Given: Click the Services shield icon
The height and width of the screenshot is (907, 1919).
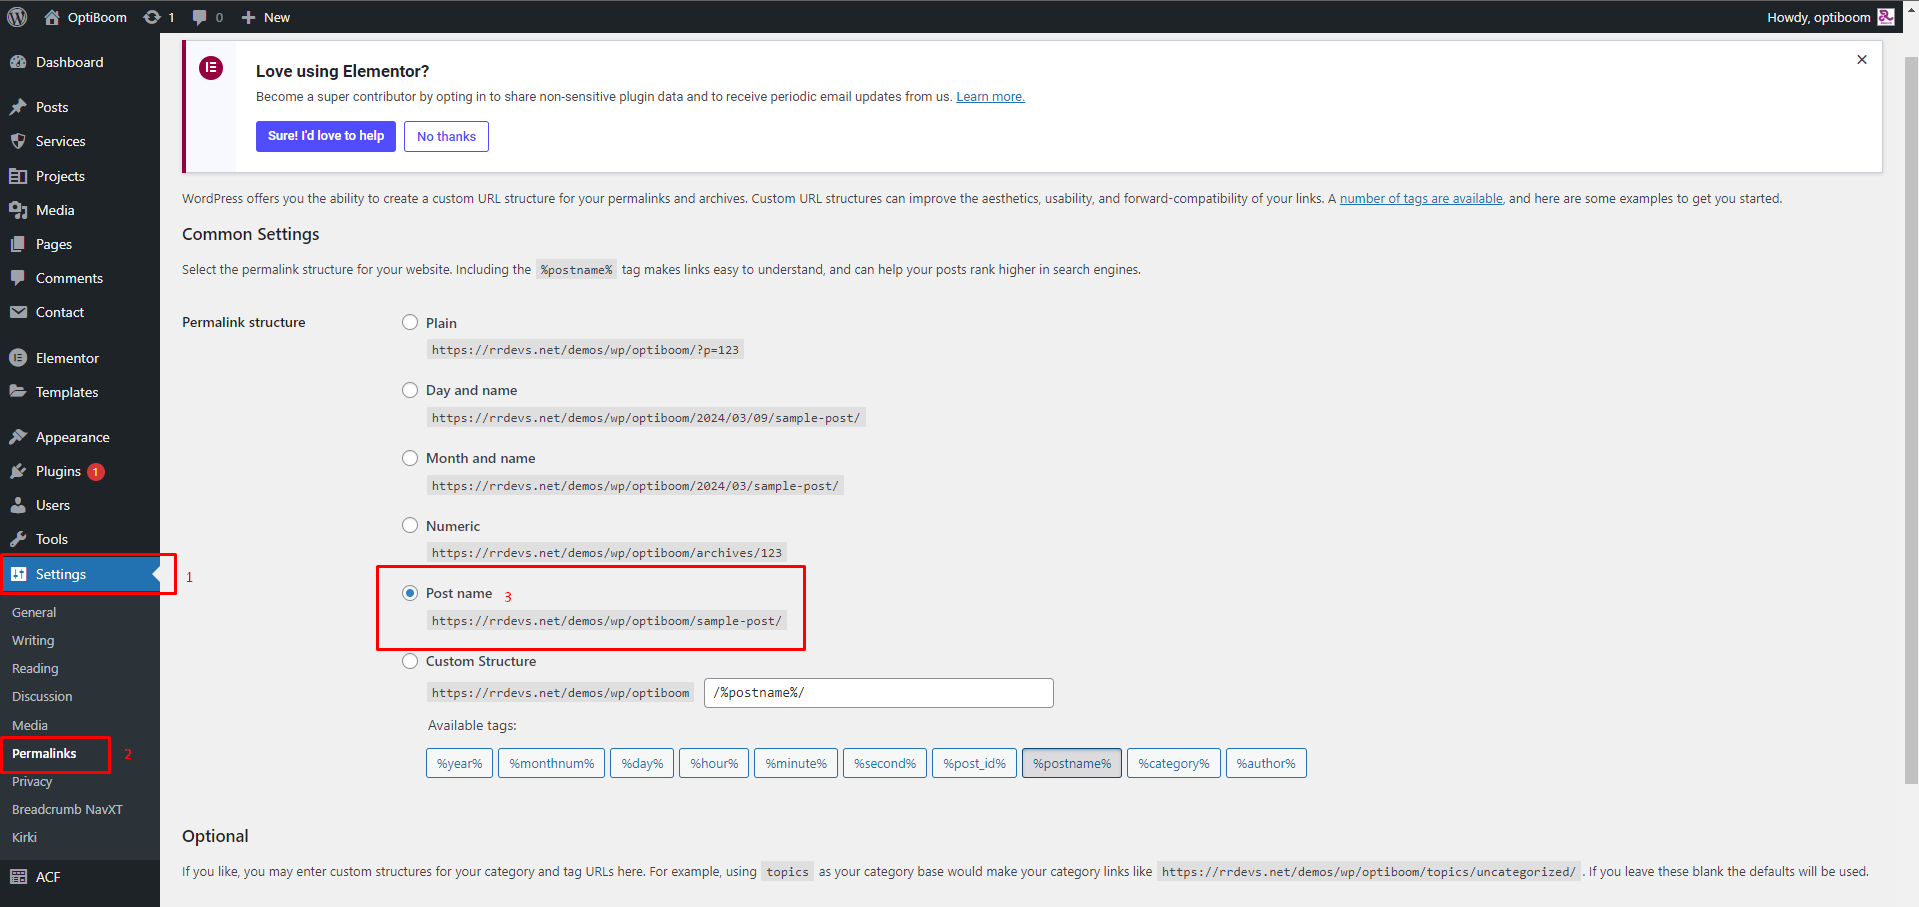Looking at the screenshot, I should (x=18, y=141).
